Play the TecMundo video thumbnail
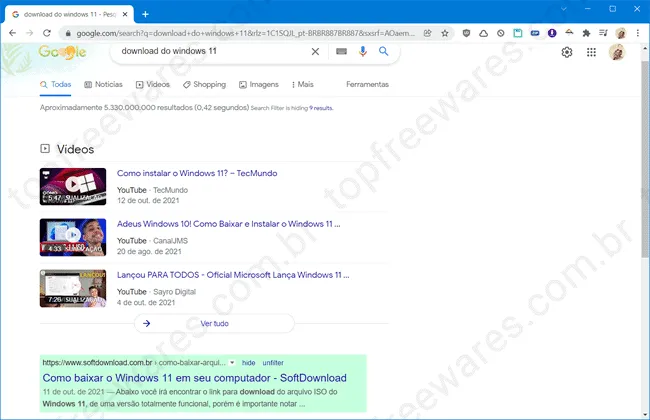 (73, 187)
